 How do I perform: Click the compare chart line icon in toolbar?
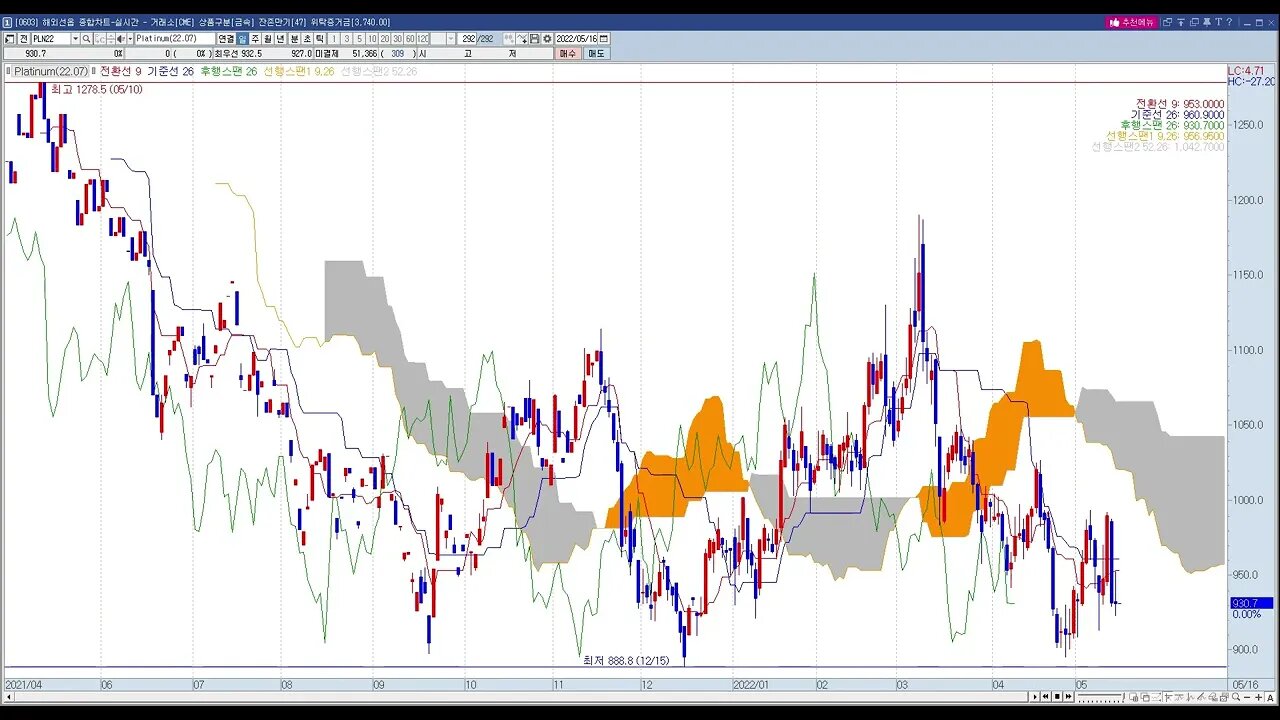(x=522, y=38)
